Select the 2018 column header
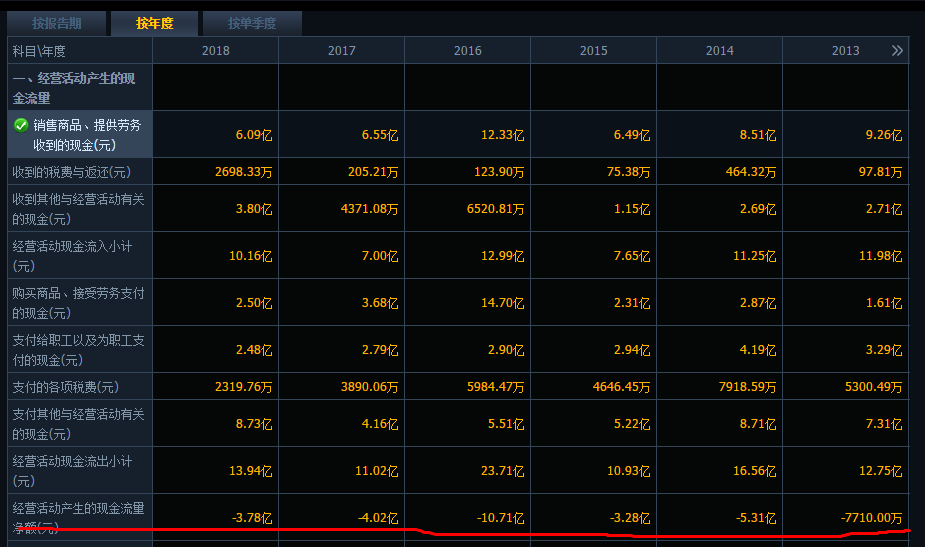The image size is (925, 547). pos(215,51)
